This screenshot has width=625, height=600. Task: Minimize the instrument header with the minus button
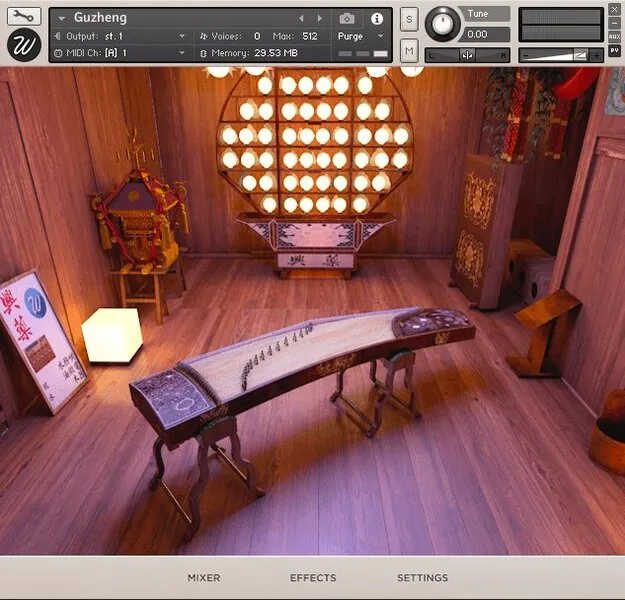[x=614, y=23]
